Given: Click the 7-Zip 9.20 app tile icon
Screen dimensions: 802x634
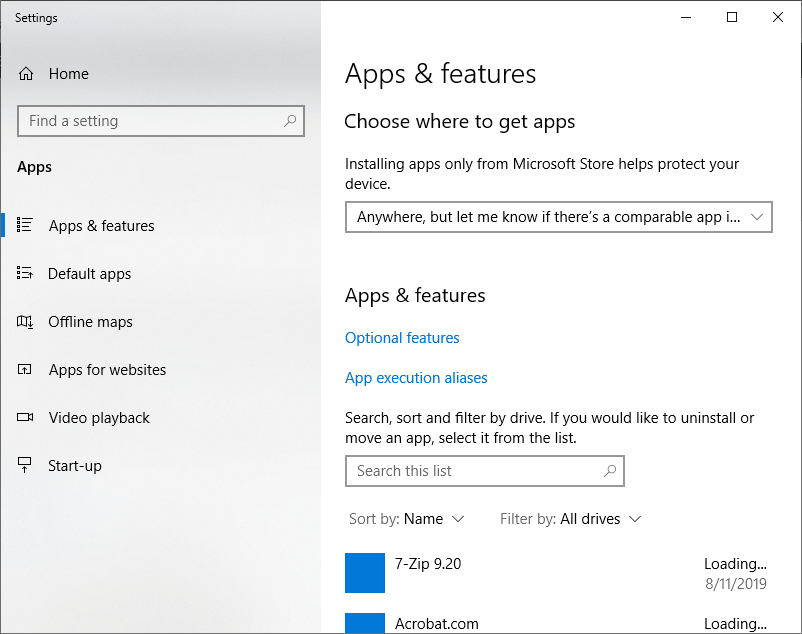Looking at the screenshot, I should [x=365, y=573].
